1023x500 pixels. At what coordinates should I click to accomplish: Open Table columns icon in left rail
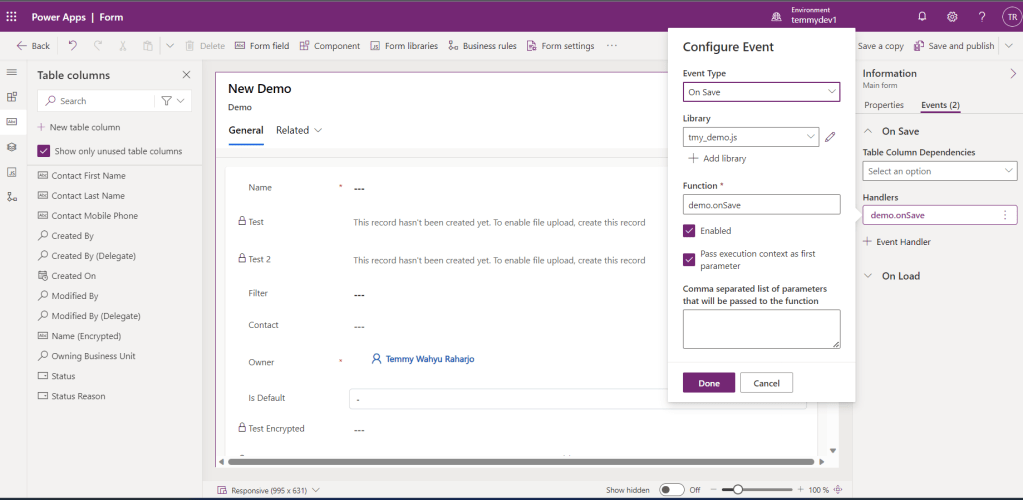pos(11,122)
